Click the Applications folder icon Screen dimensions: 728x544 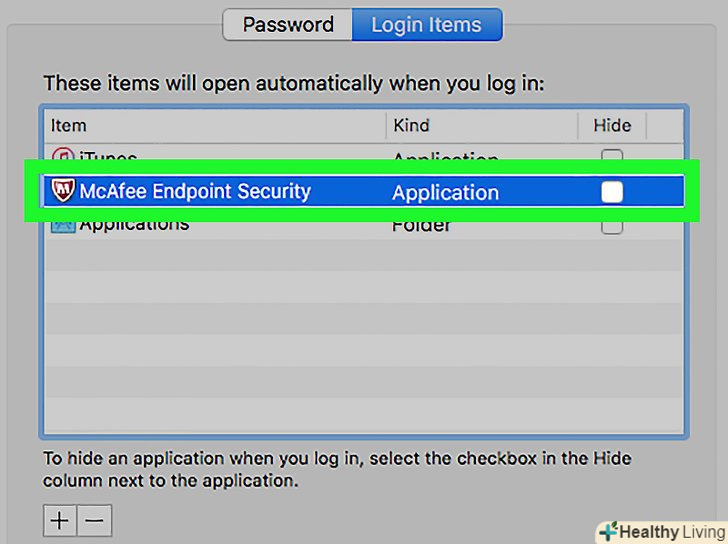tap(62, 224)
